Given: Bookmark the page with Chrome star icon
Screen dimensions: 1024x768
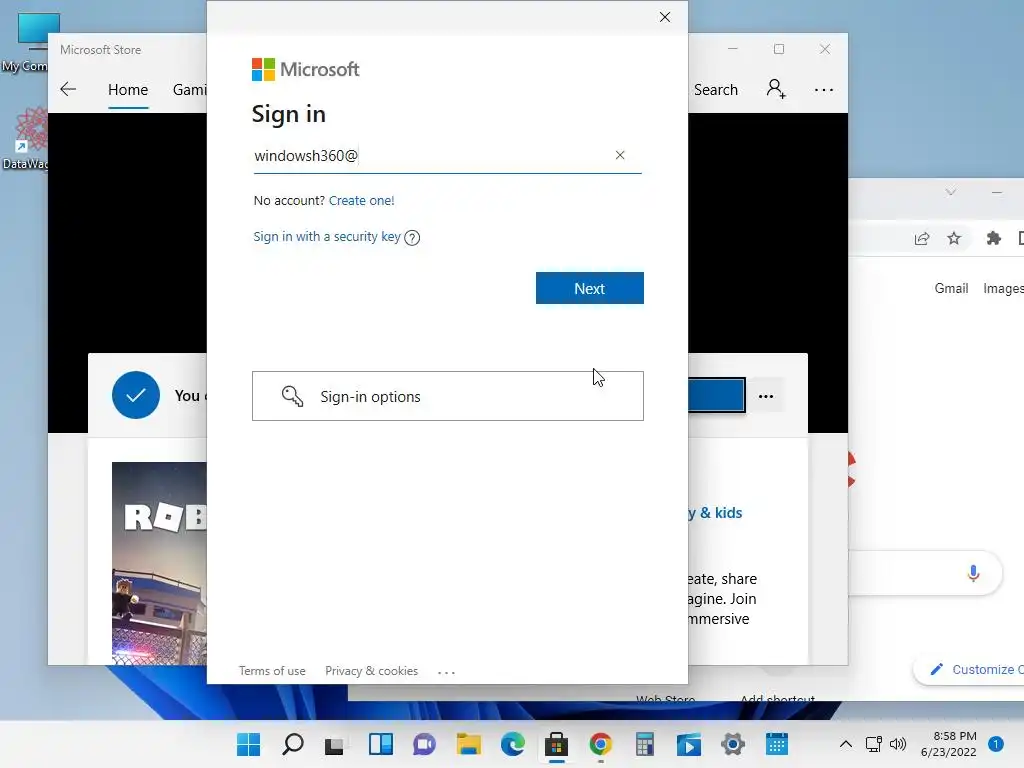Looking at the screenshot, I should (954, 238).
